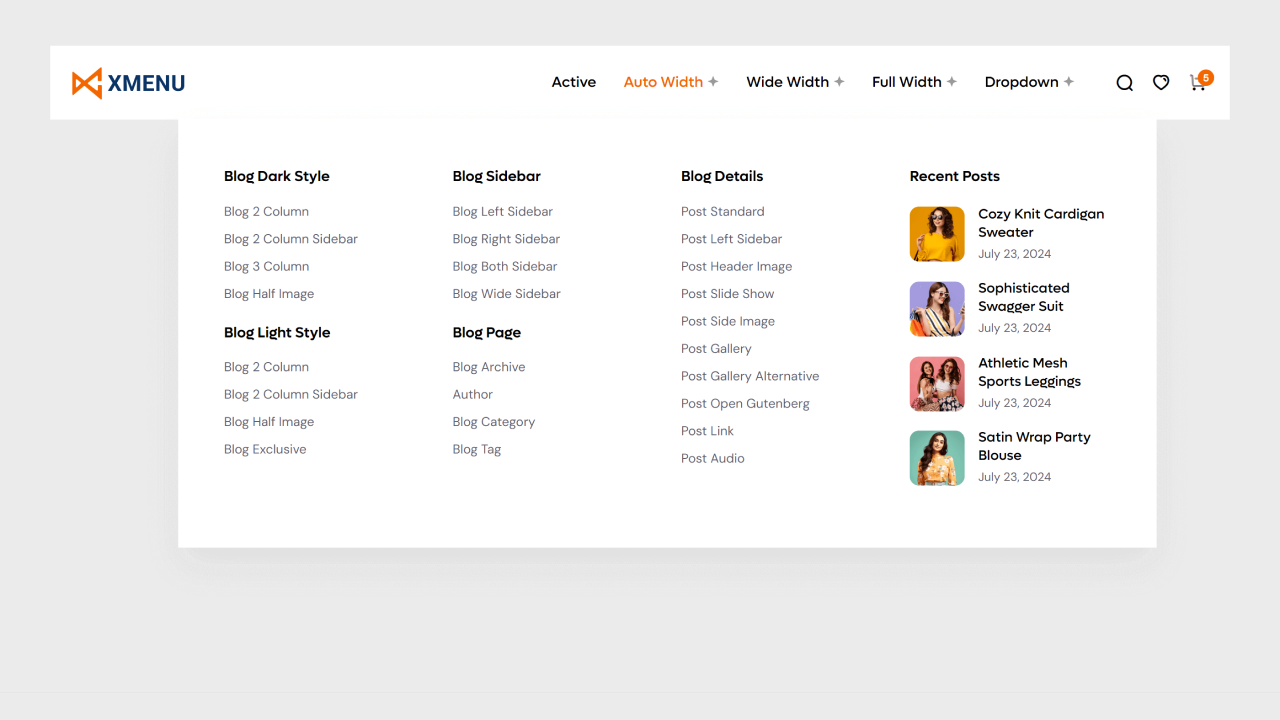Click Athletic Mesh Sports Leggings thumbnail
Viewport: 1280px width, 720px height.
pos(937,384)
